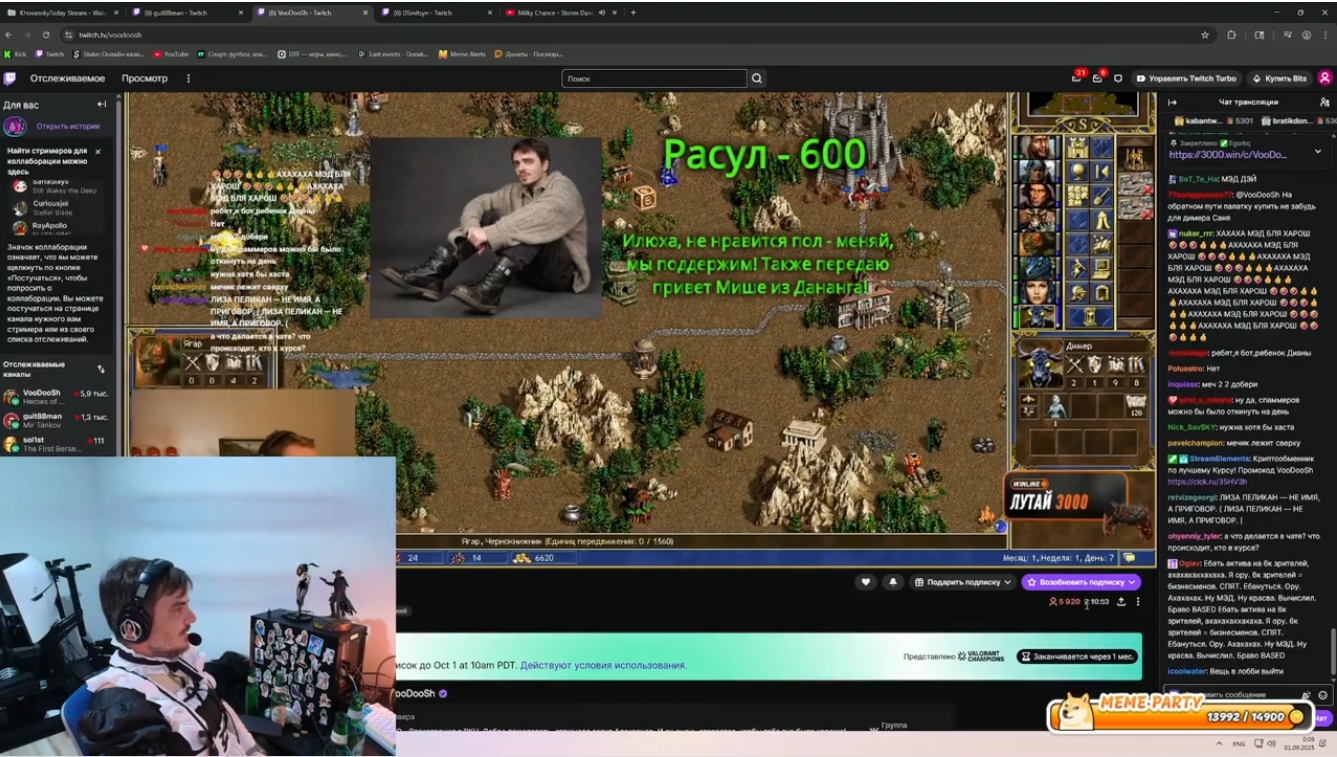
Task: Open the emote picker in chat input
Action: [x=1323, y=695]
